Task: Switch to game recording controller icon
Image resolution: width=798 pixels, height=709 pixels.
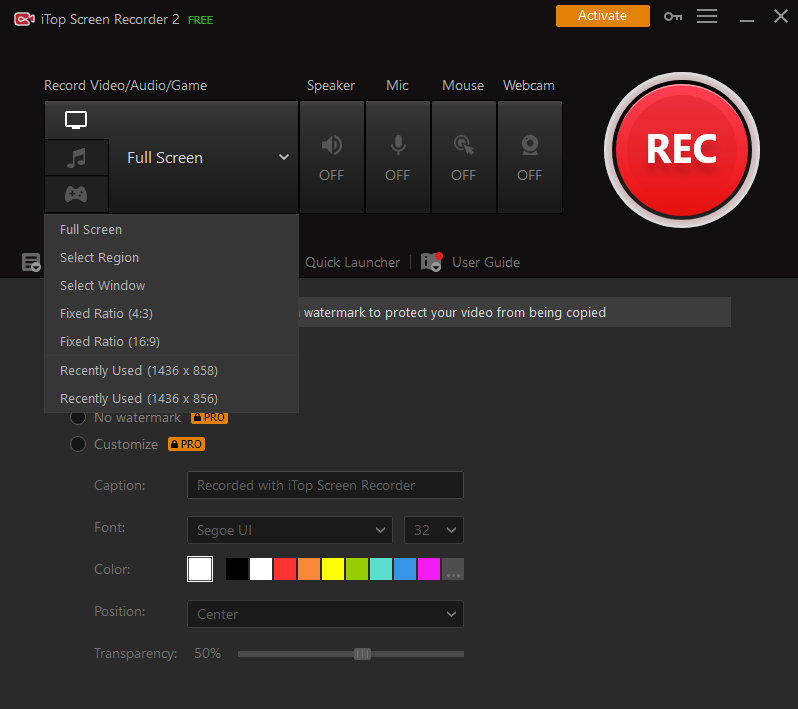Action: tap(76, 194)
